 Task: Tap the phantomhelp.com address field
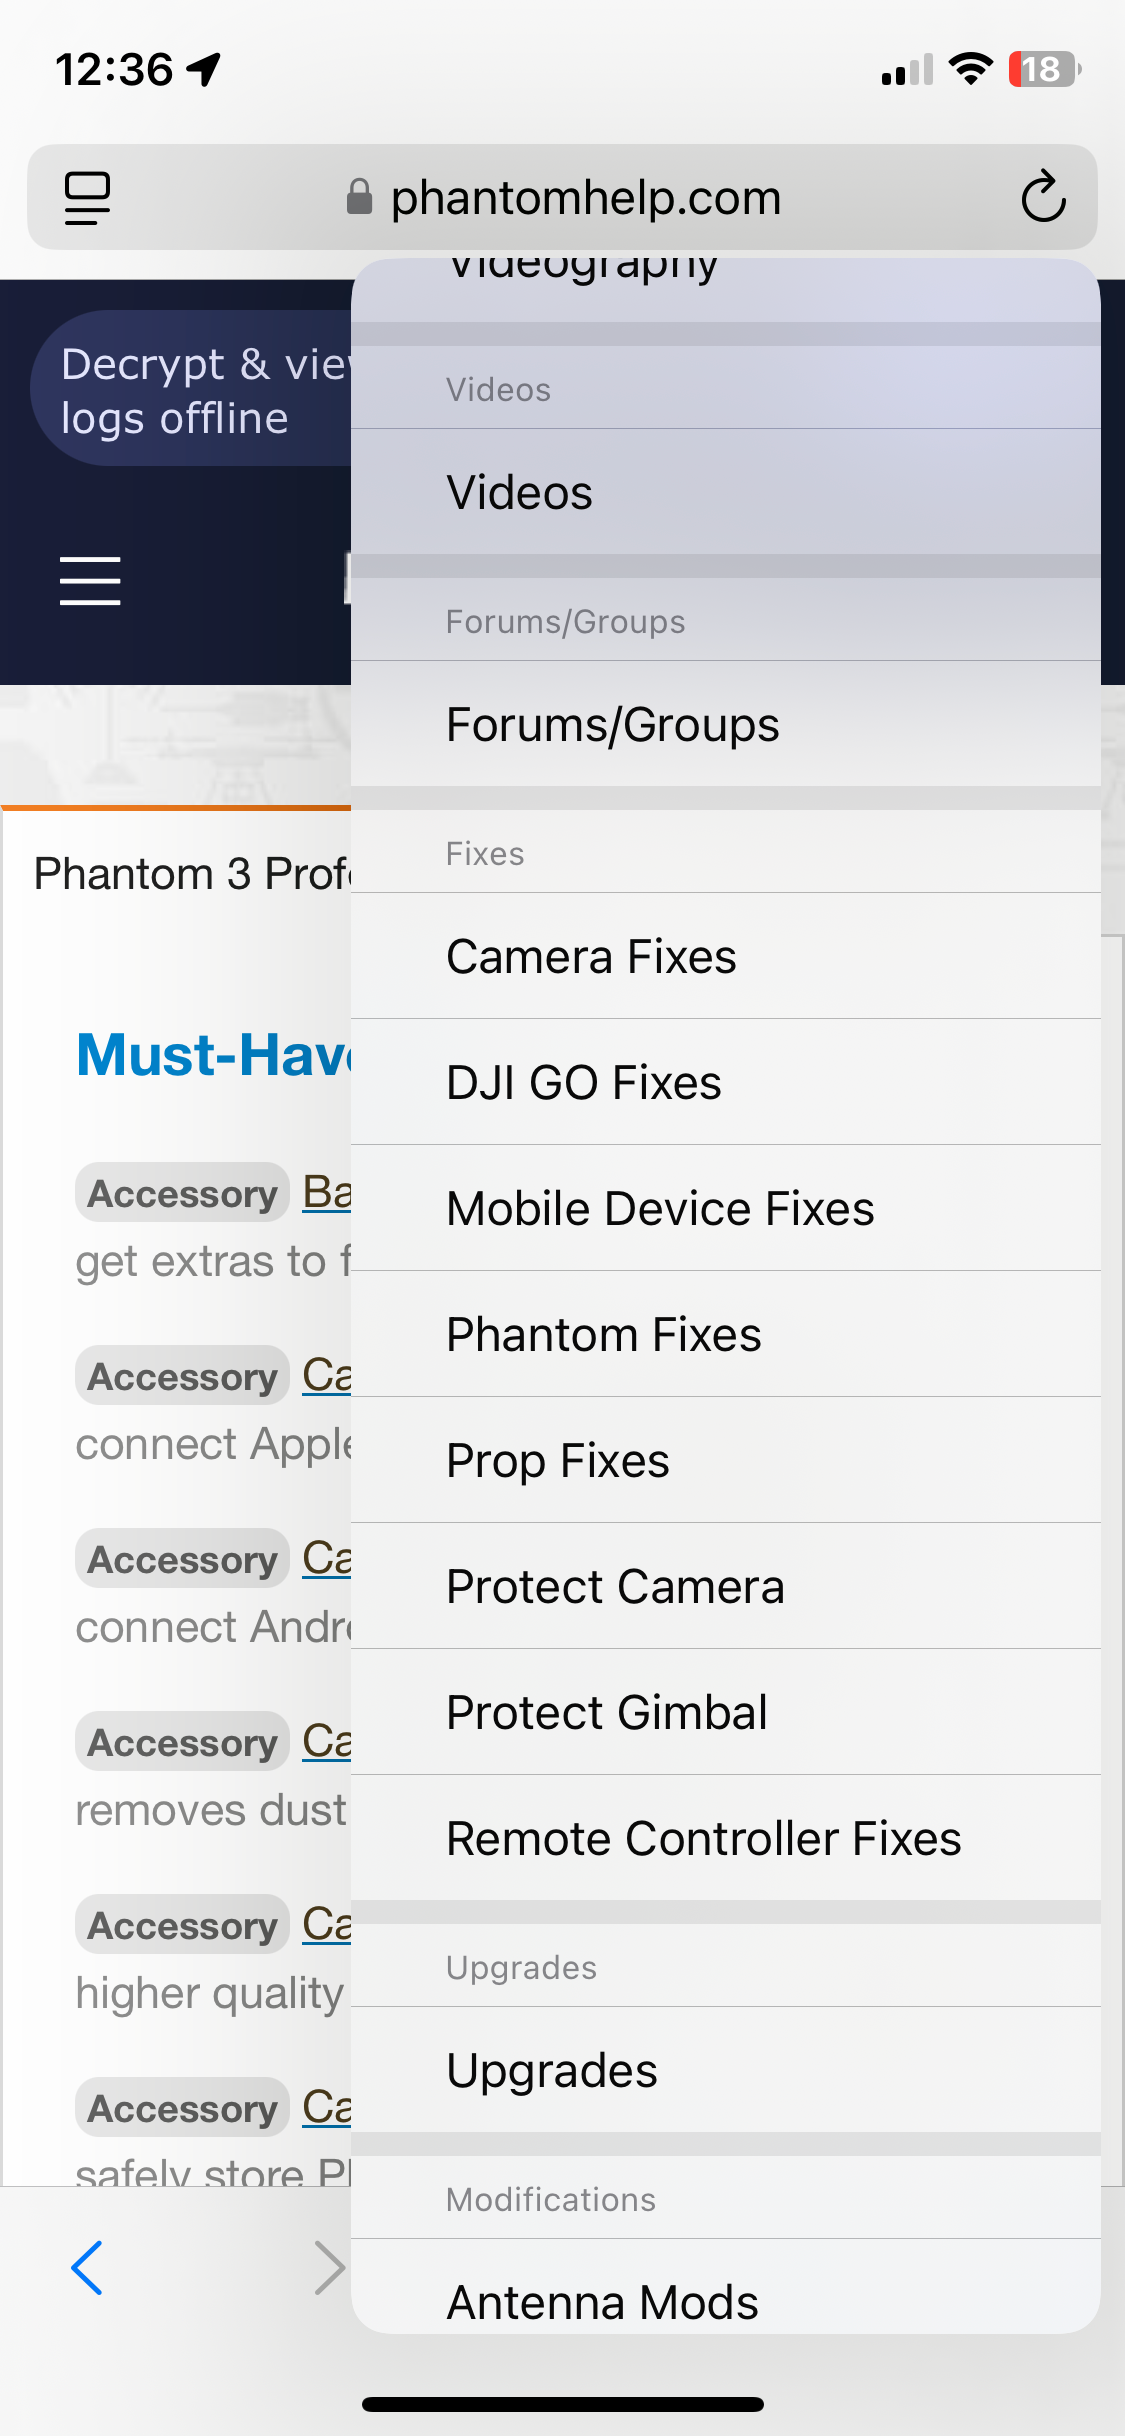pos(562,197)
